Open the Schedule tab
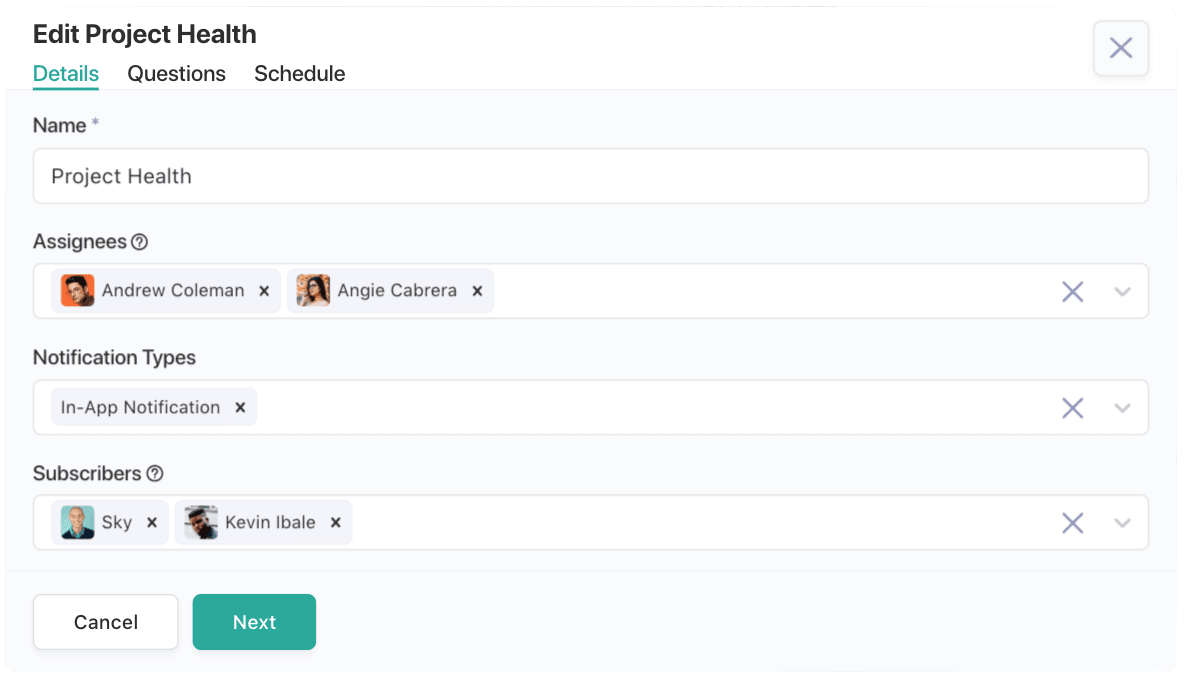Screen dimensions: 1186x680 (x=299, y=73)
